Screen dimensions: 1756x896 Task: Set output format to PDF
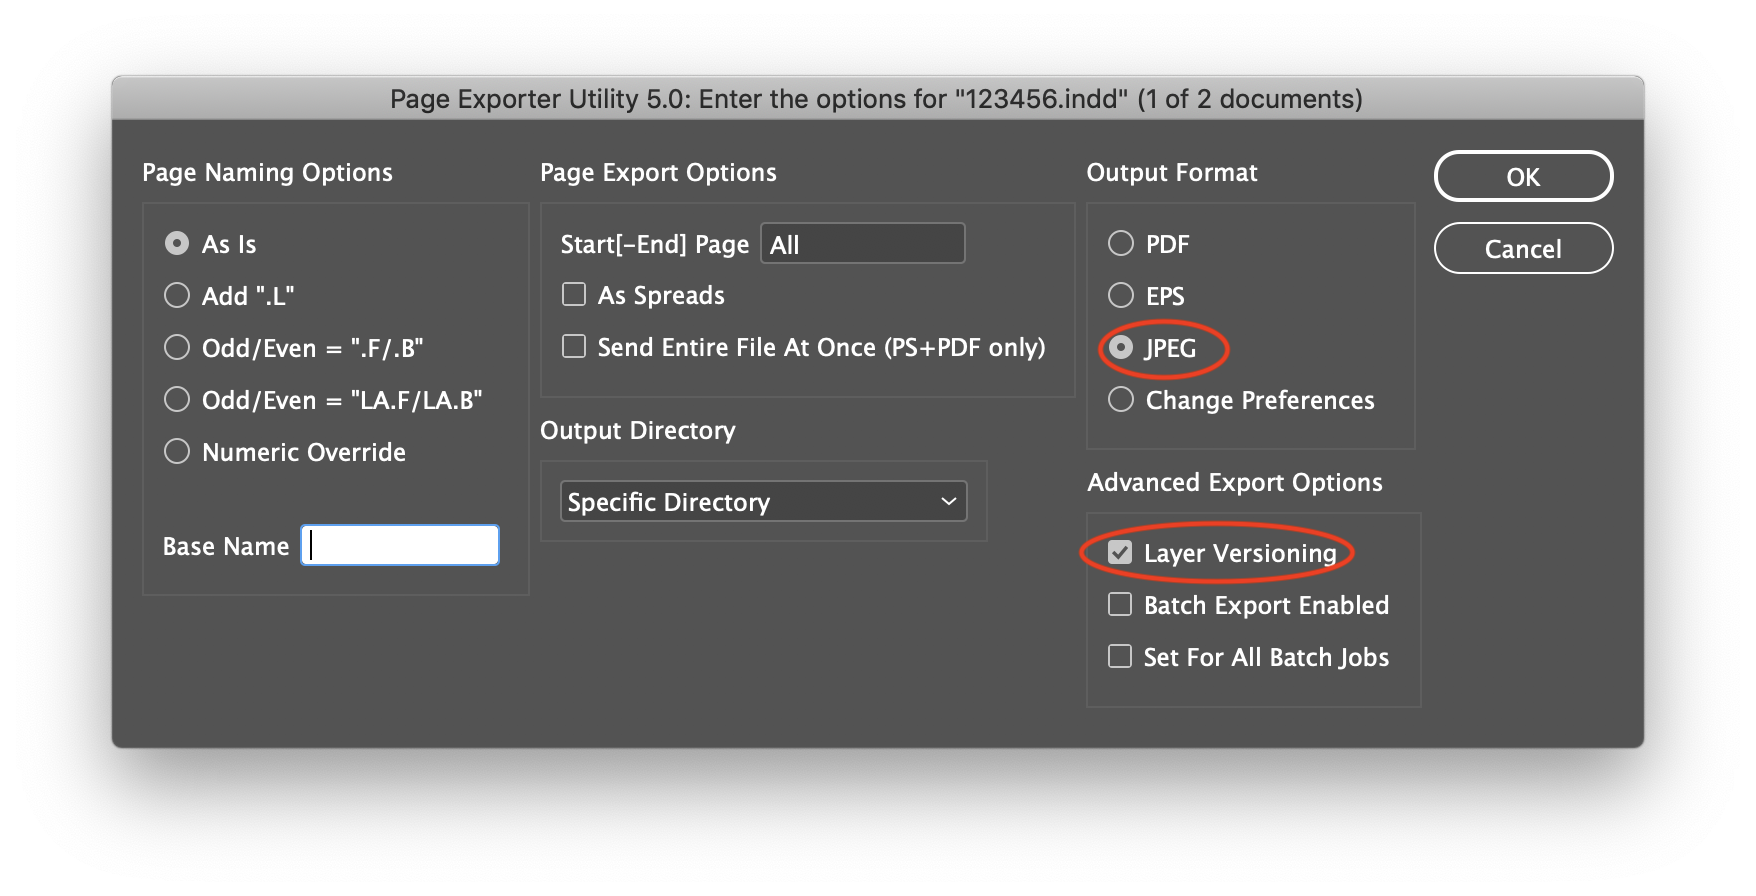pos(1119,242)
